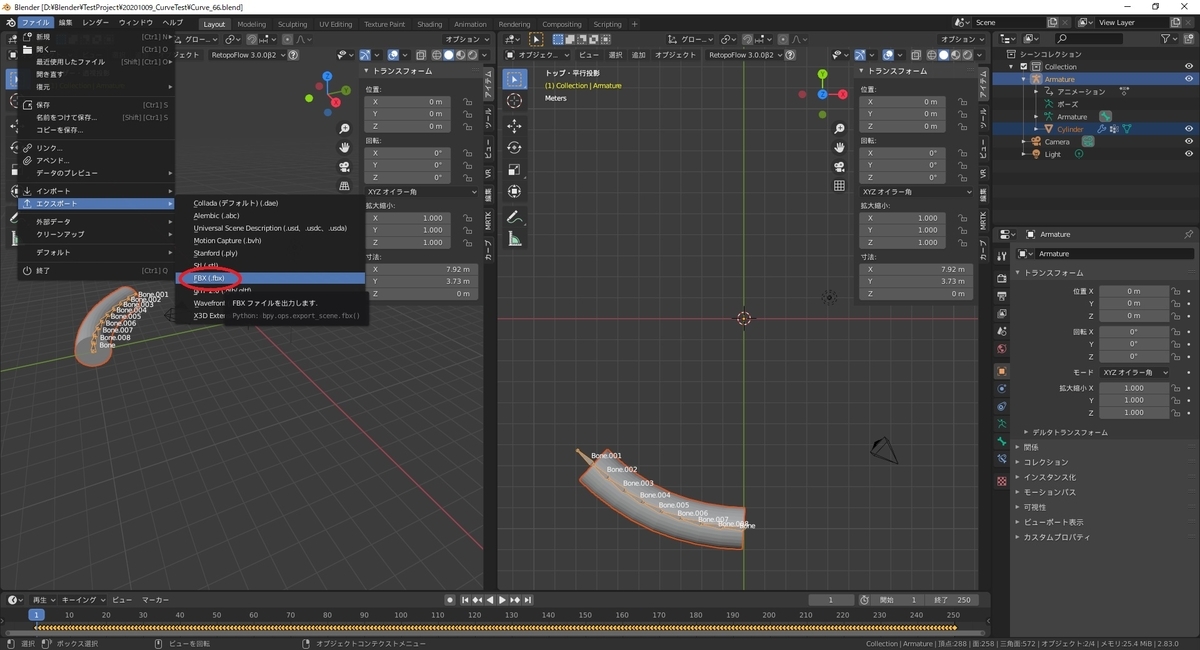Click the camera view icon in right viewport
This screenshot has height=650, width=1200.
840,166
